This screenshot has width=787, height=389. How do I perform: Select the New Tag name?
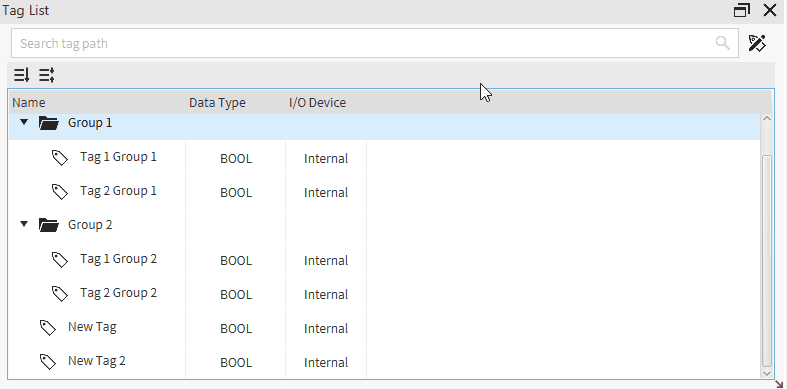[x=92, y=327]
